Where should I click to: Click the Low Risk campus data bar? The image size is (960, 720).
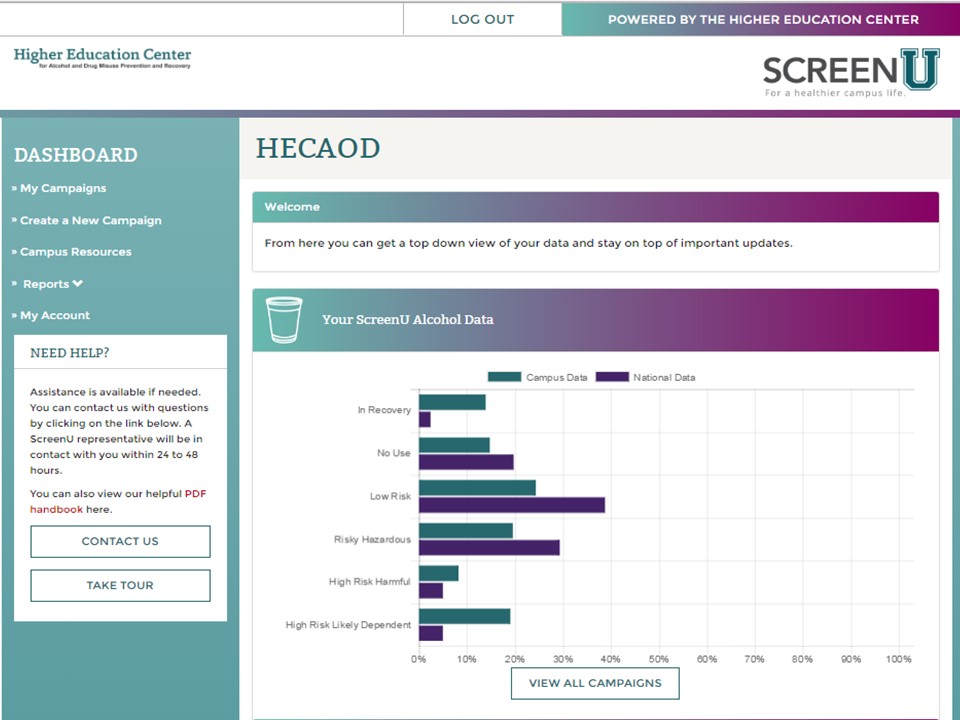478,488
